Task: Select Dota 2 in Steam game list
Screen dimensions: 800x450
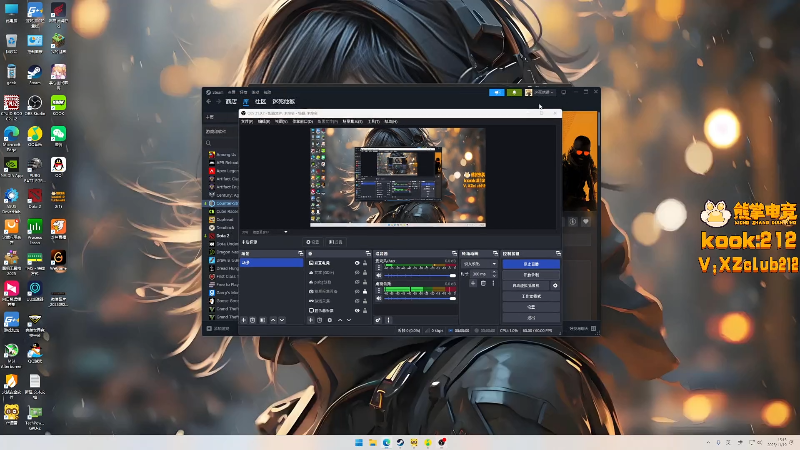Action: pos(222,236)
